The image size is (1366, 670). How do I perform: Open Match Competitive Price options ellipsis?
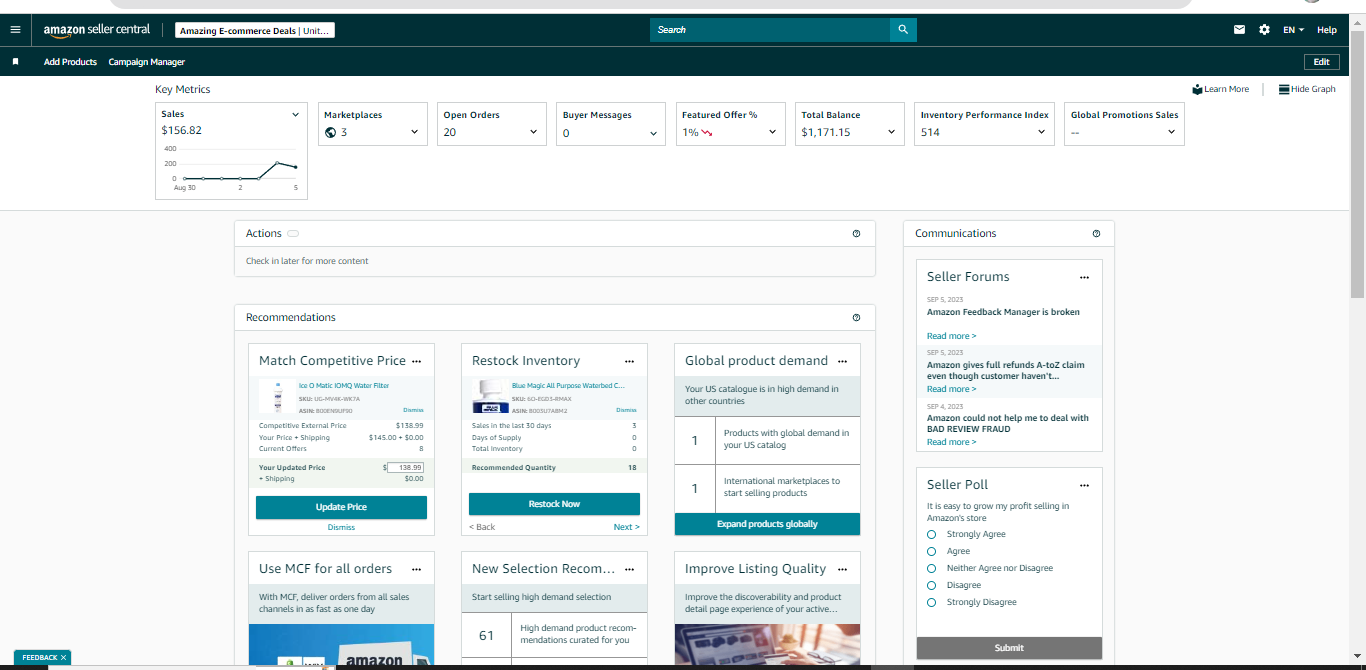click(417, 361)
